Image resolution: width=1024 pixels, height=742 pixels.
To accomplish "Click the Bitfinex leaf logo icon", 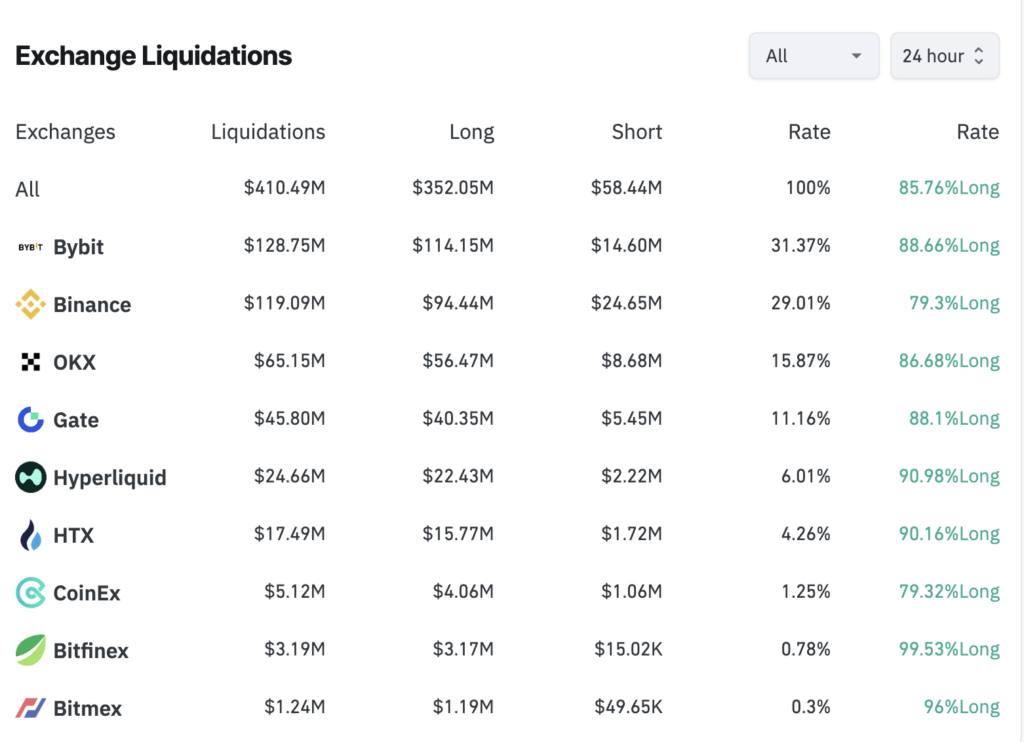I will tap(31, 651).
